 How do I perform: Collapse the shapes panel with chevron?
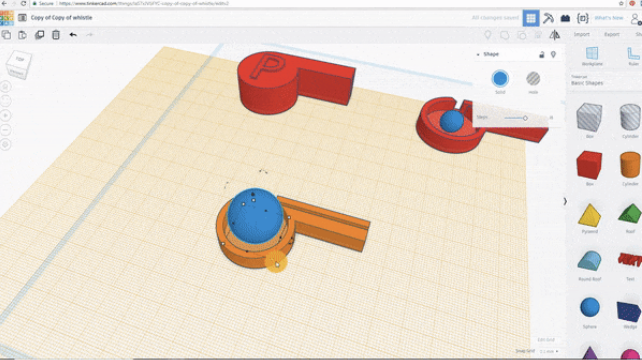point(565,201)
